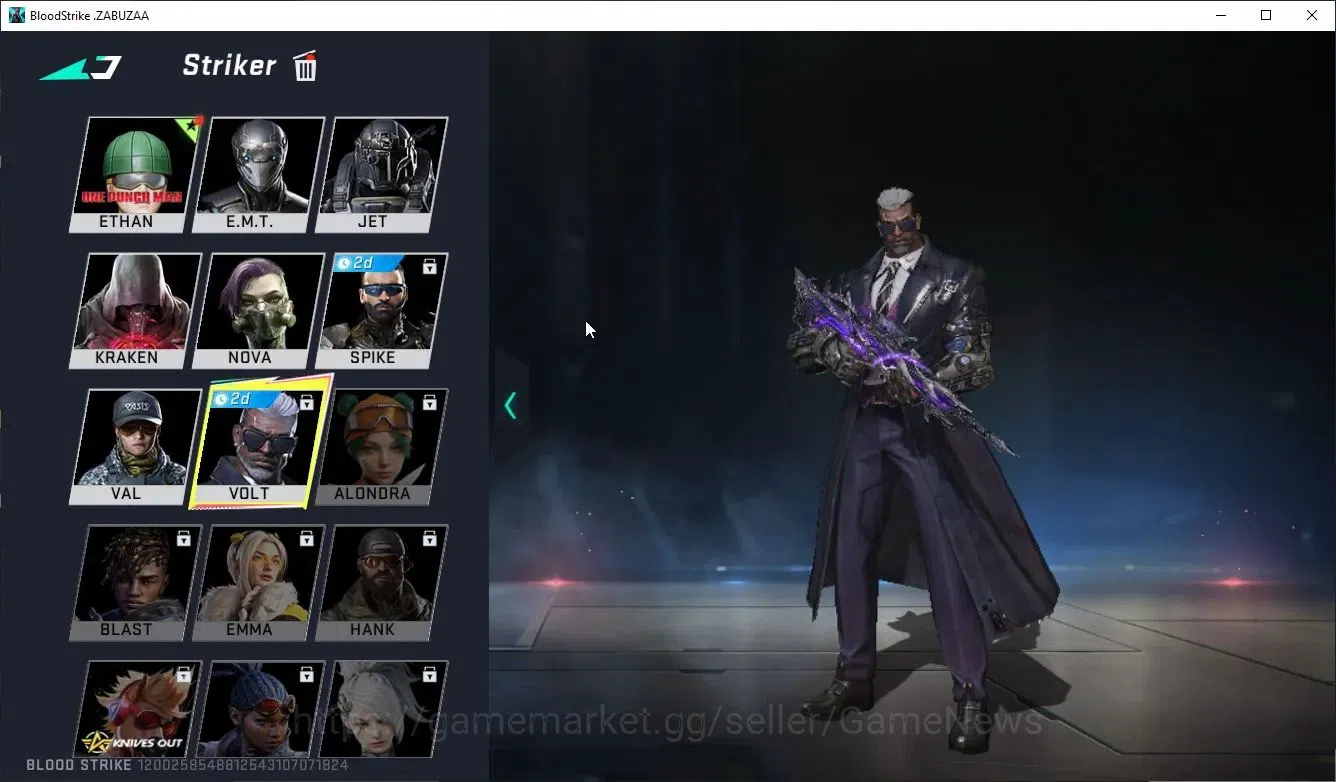Click the highlighted VOLT striker card
Image resolution: width=1336 pixels, height=782 pixels.
[260, 442]
